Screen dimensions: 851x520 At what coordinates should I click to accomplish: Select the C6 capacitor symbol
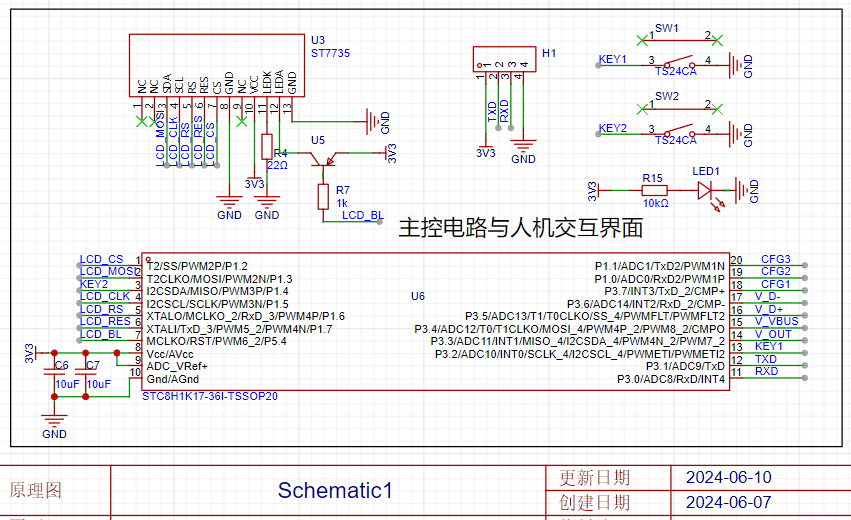click(x=54, y=372)
